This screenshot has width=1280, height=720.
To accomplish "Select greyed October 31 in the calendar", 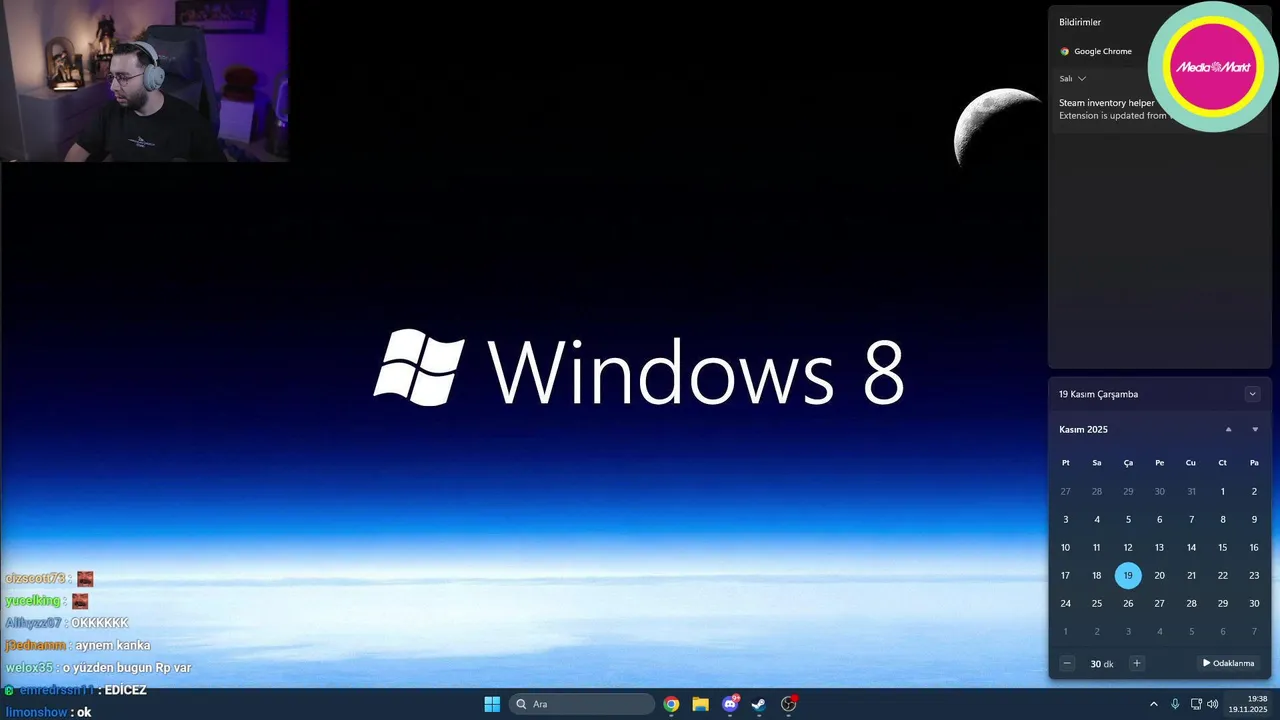I will [x=1191, y=491].
